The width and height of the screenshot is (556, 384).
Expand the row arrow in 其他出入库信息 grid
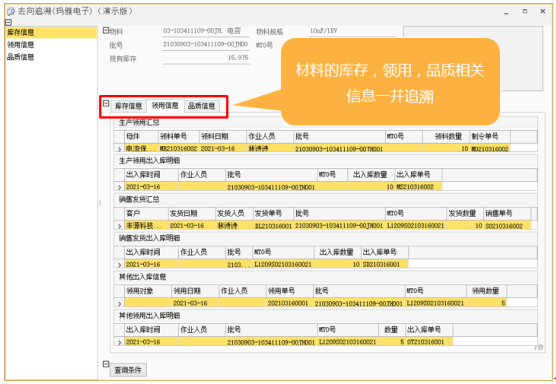pyautogui.click(x=119, y=304)
